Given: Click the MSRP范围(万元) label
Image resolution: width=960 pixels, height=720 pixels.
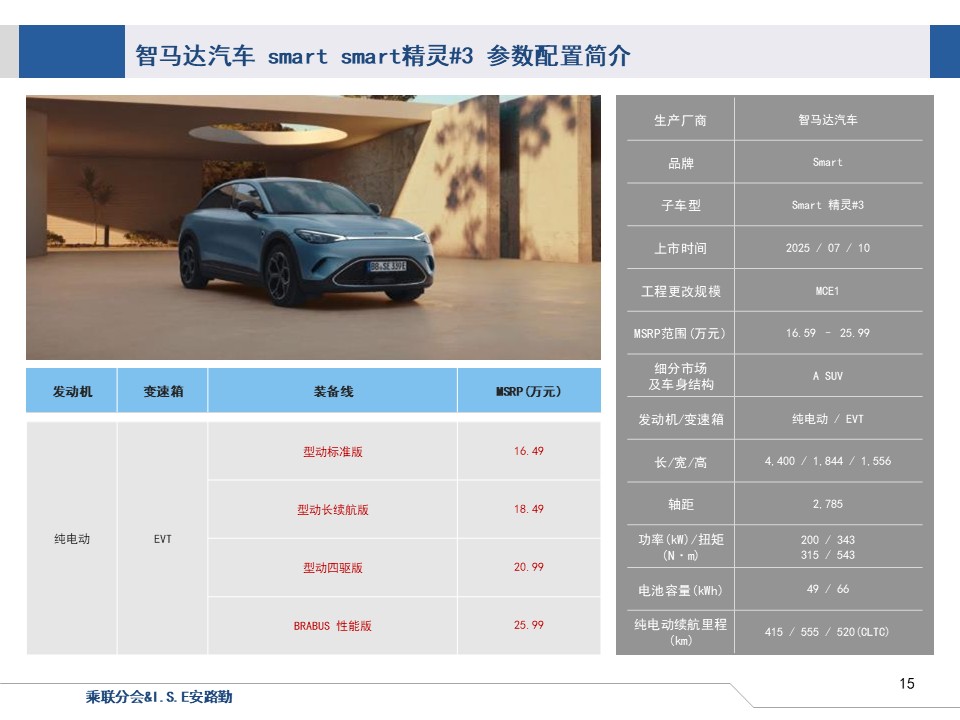Looking at the screenshot, I should coord(680,334).
